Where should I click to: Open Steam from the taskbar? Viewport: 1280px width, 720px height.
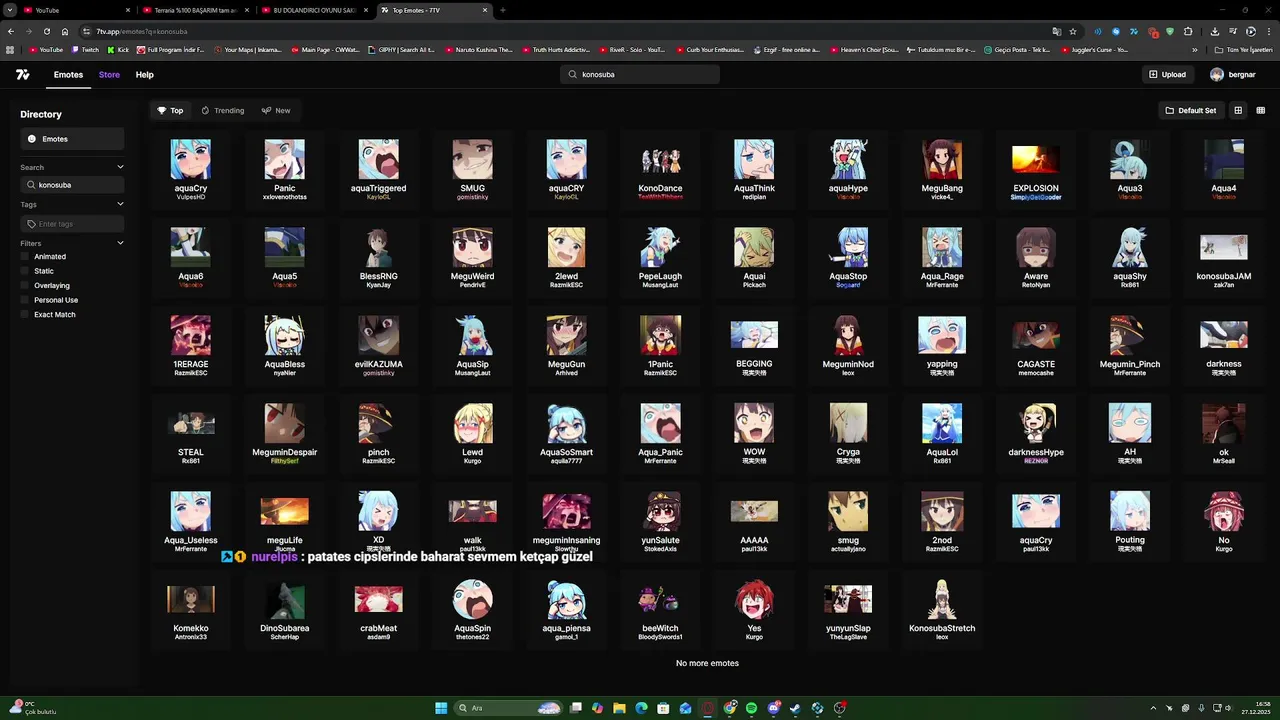(795, 708)
